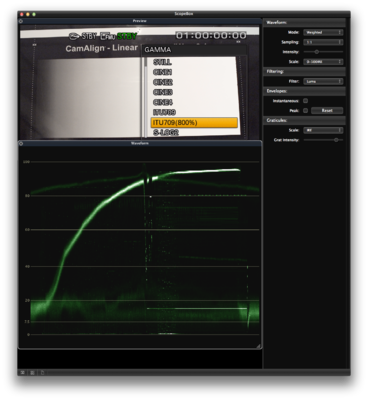368x400 pixels.
Task: Click the document icon in bottom toolbar
Action: 42,373
